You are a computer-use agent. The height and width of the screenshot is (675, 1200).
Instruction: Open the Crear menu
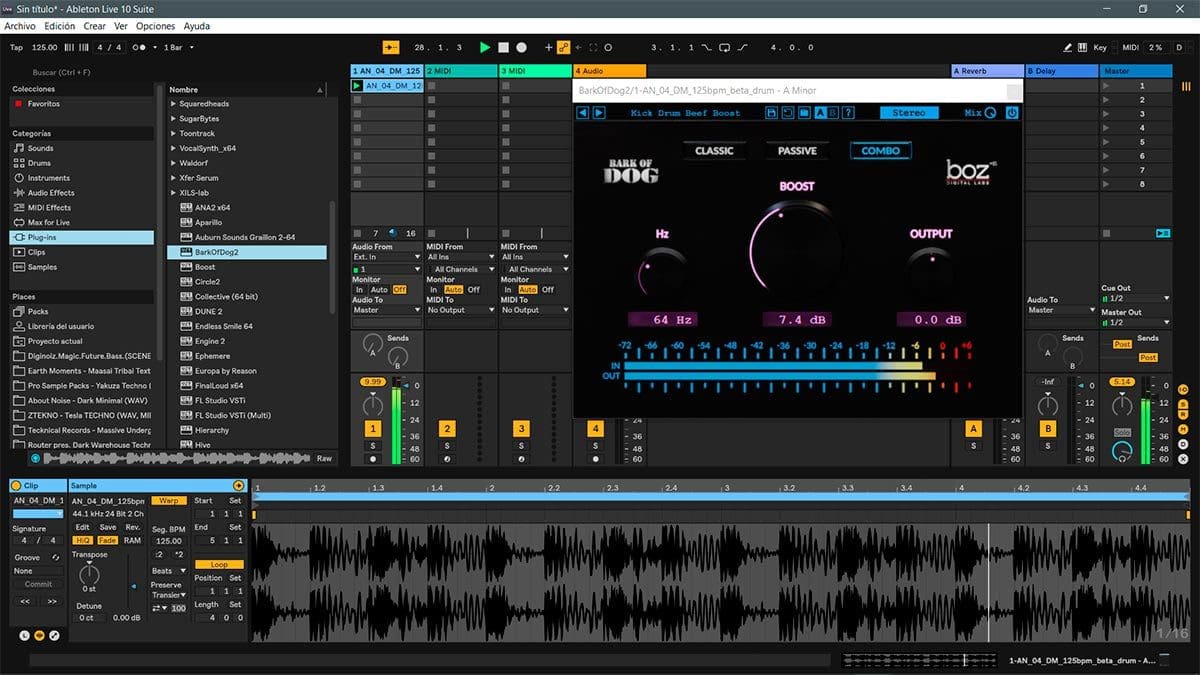pos(94,26)
